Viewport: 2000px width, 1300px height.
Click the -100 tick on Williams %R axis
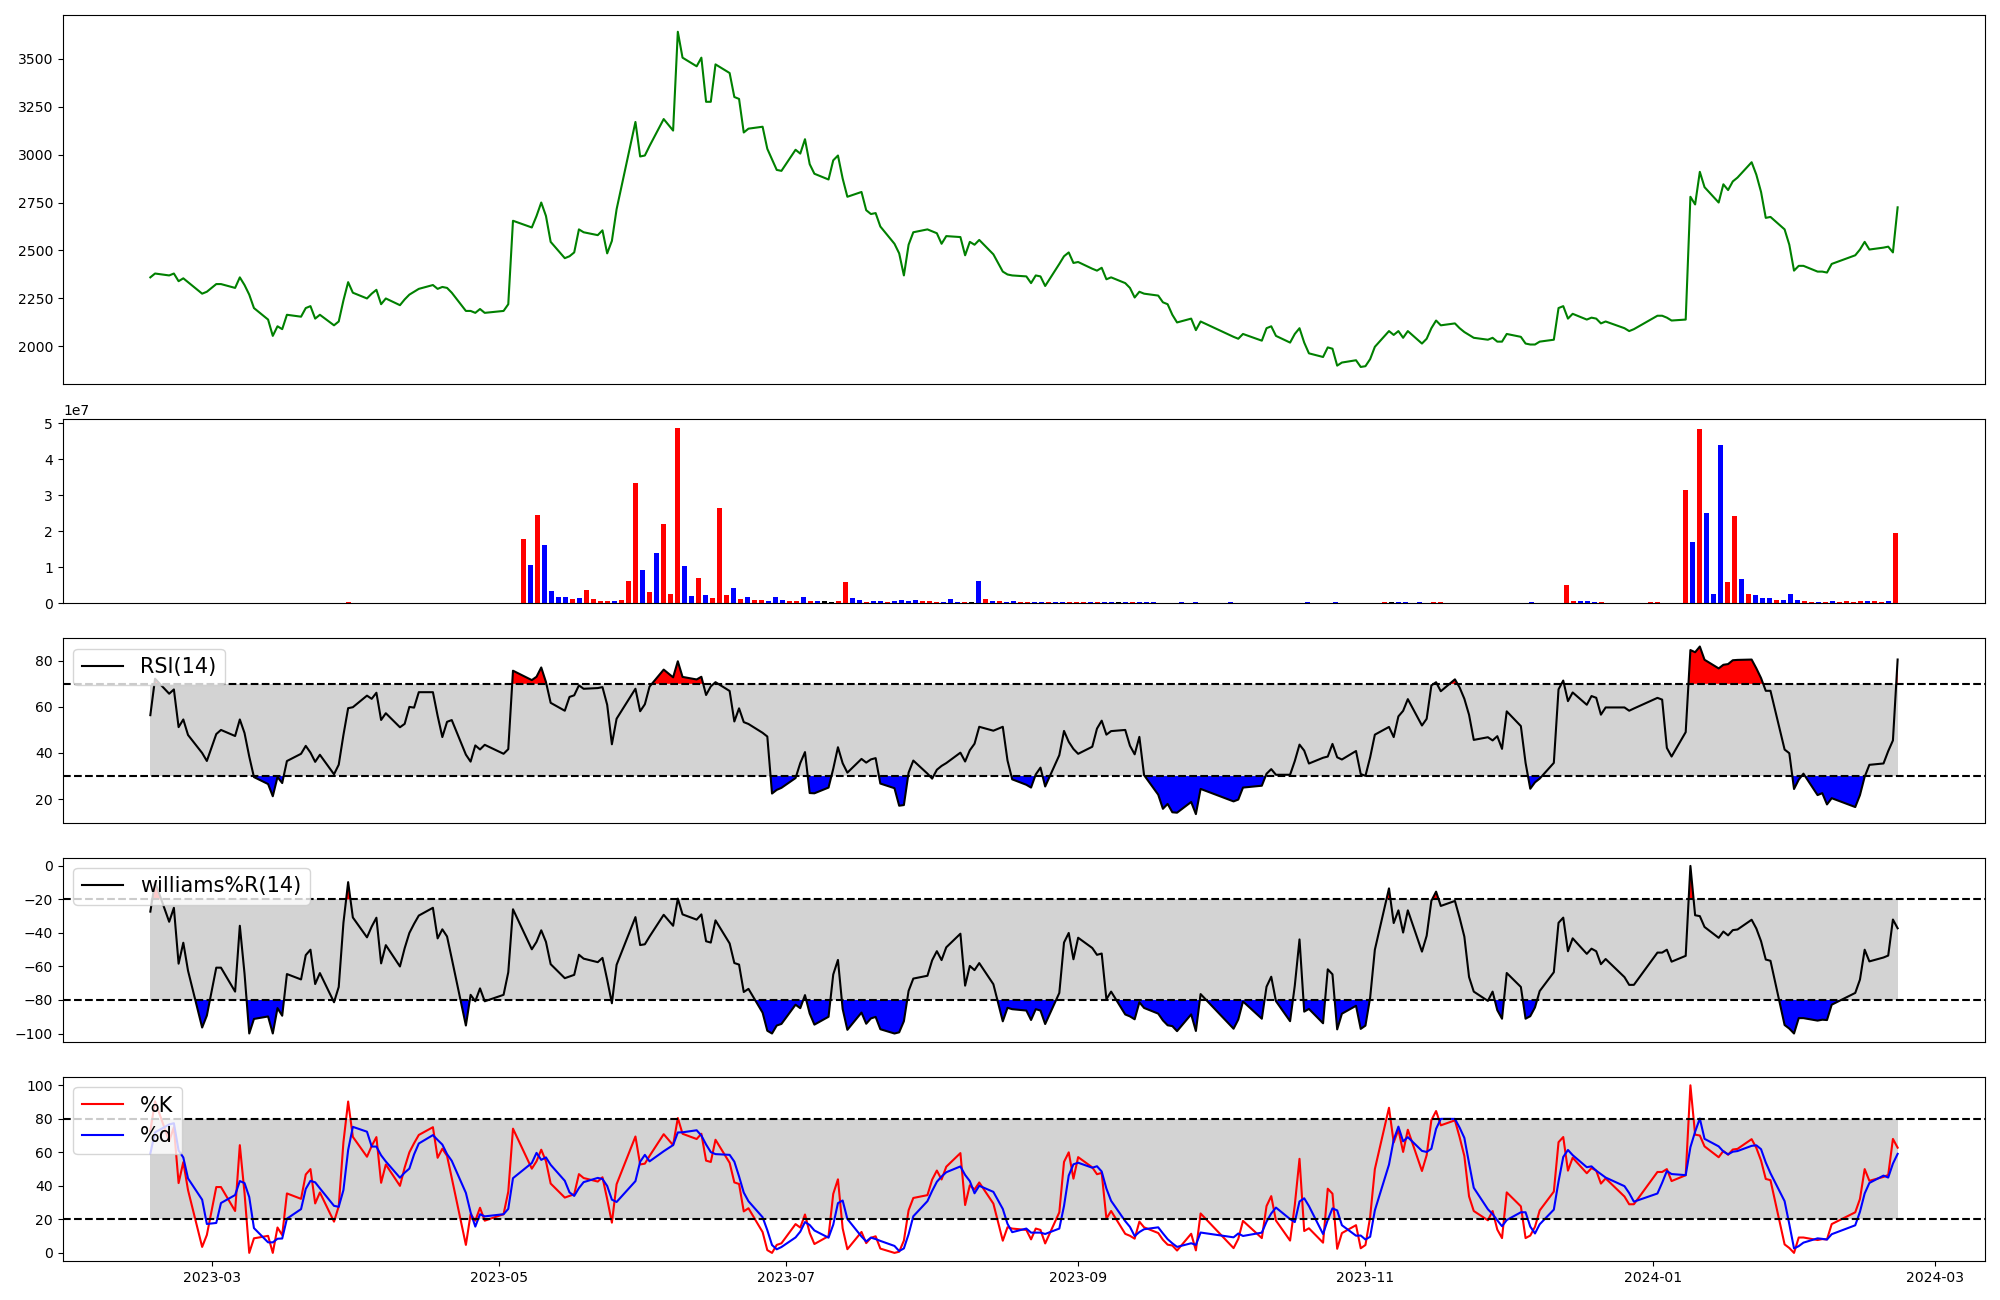pos(35,1034)
